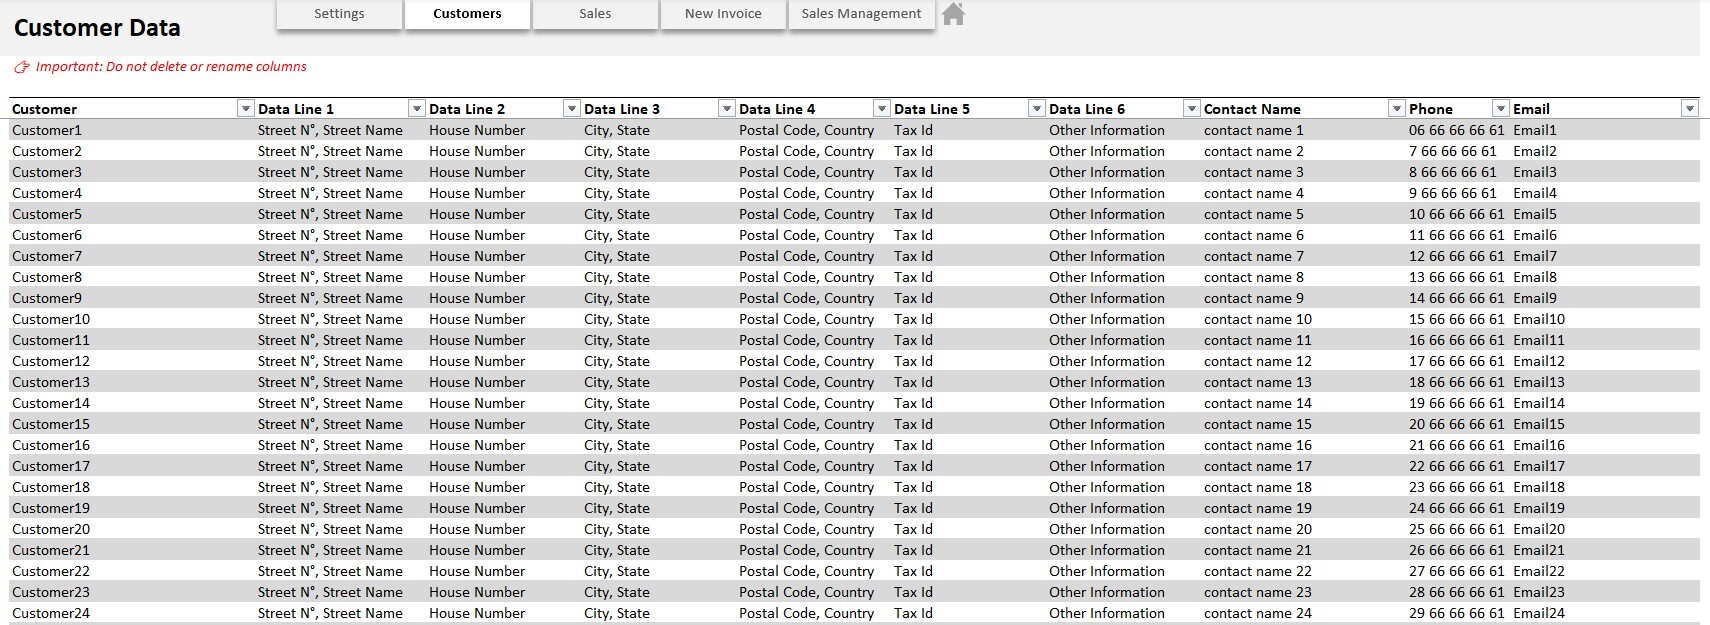Select Other Information cell in Customer23 row
Viewport: 1710px width, 625px height.
click(1123, 592)
